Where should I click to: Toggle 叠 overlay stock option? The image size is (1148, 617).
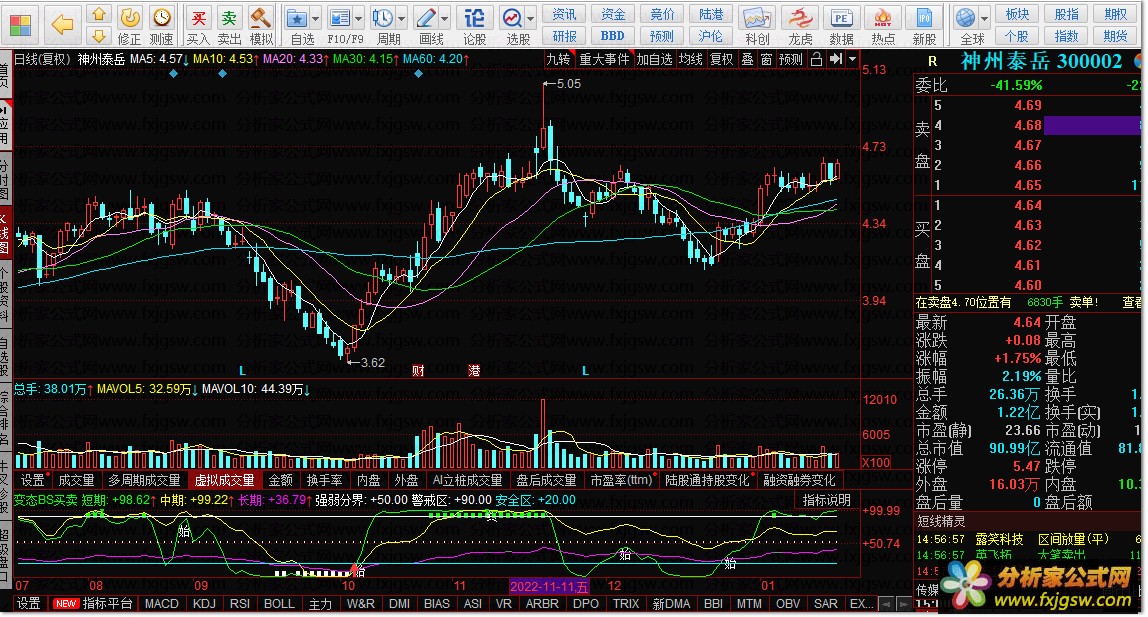[x=748, y=59]
